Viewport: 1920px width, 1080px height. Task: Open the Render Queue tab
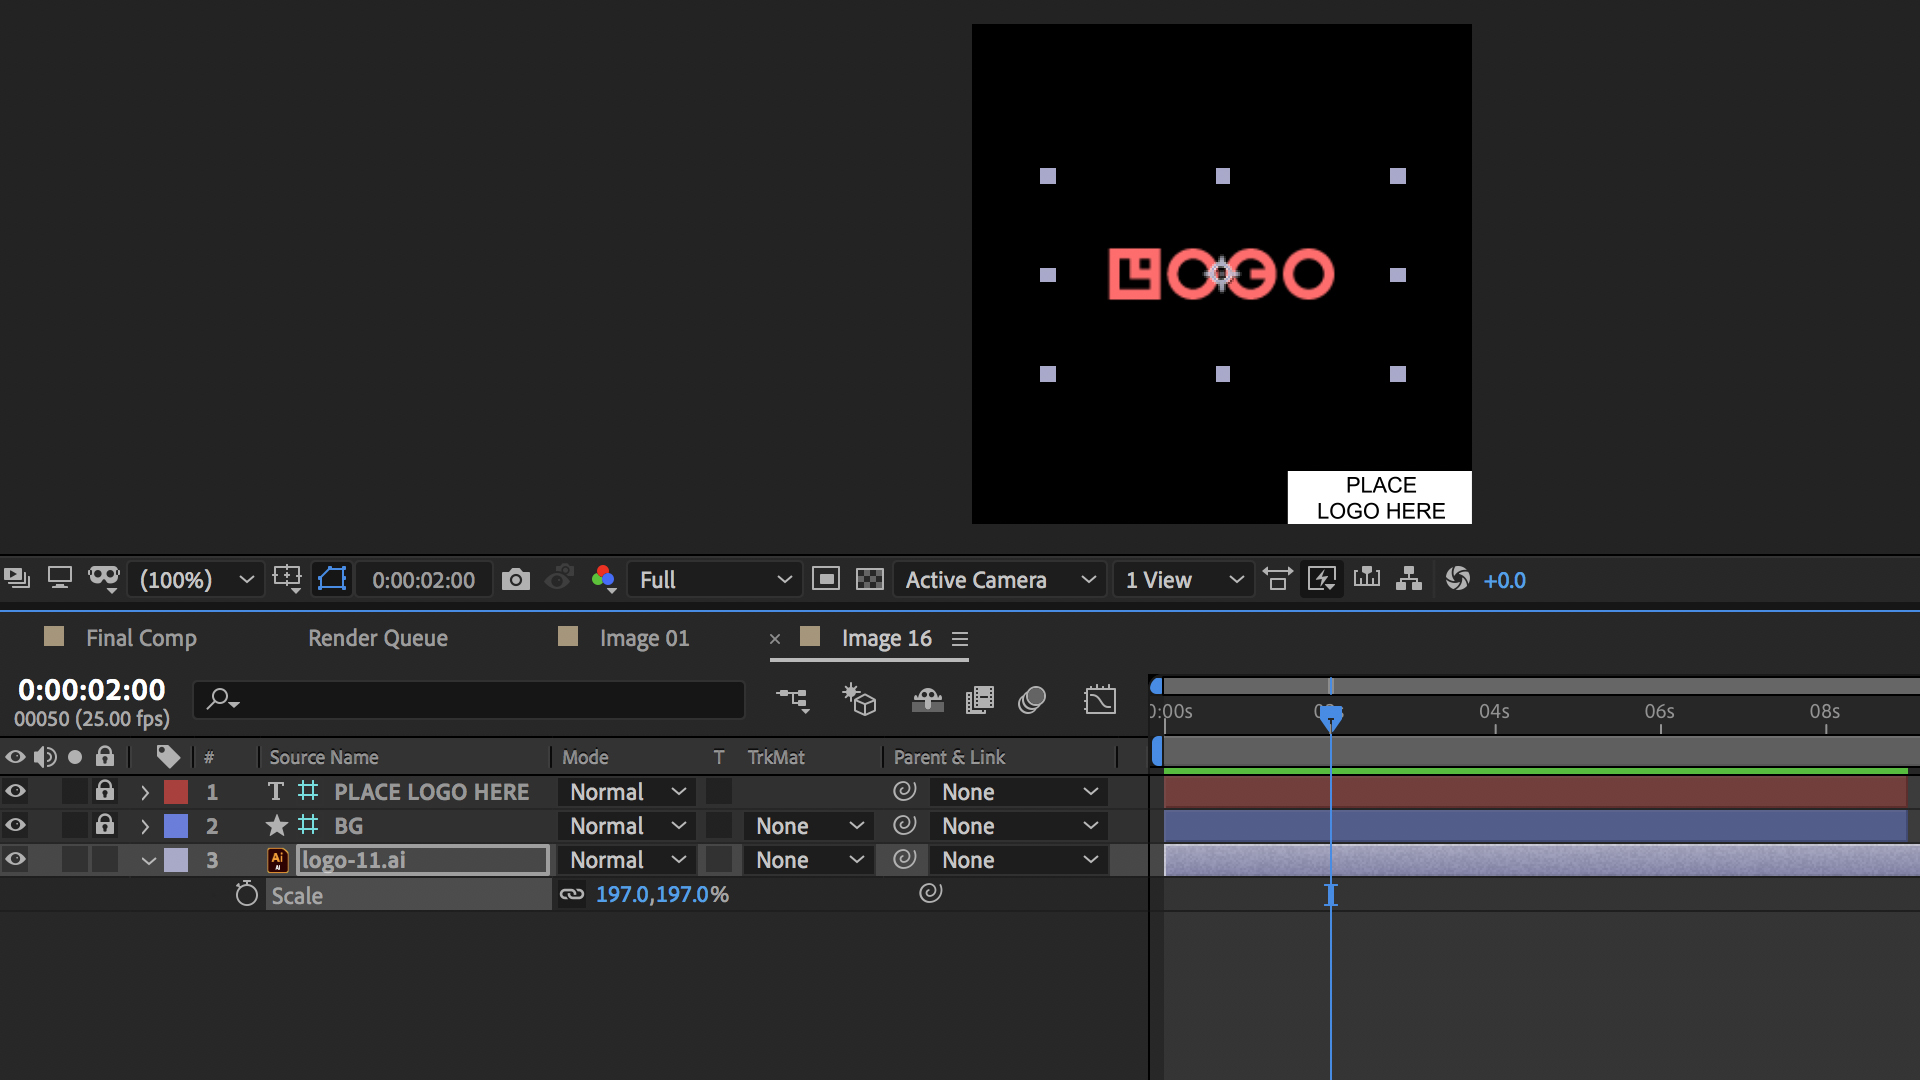coord(377,638)
